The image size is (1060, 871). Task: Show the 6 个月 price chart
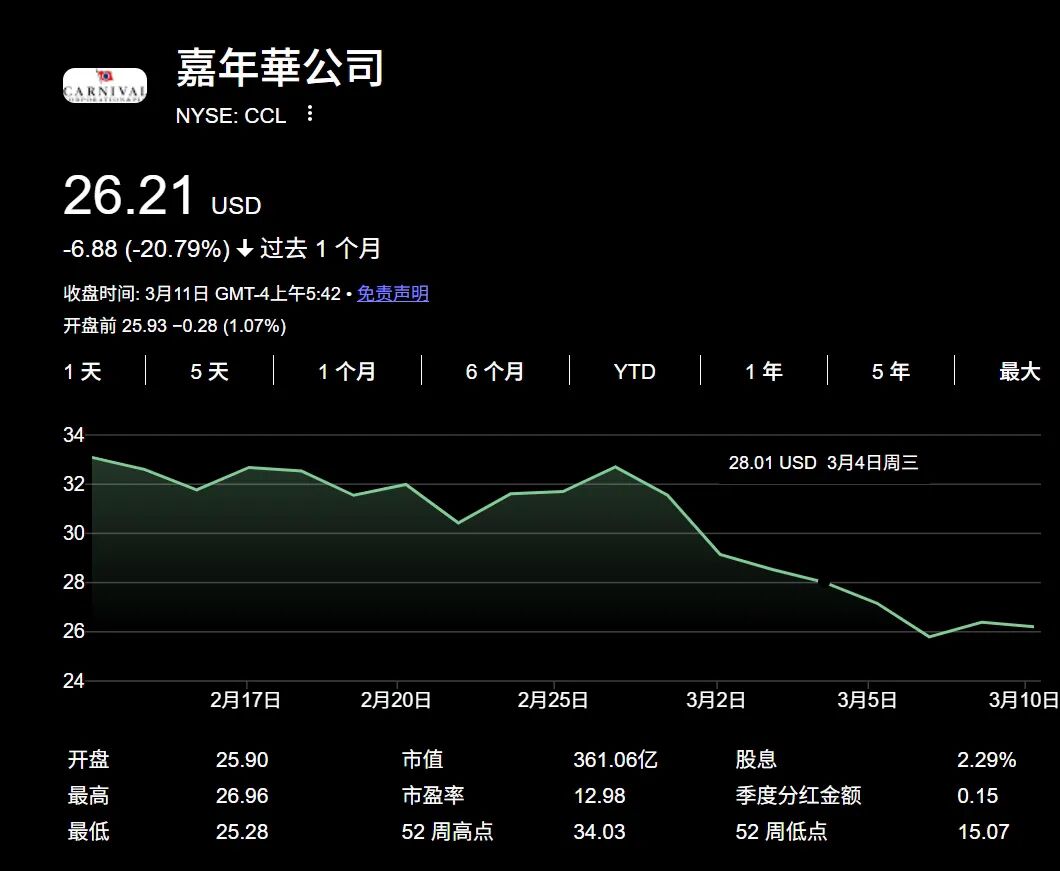coord(494,372)
